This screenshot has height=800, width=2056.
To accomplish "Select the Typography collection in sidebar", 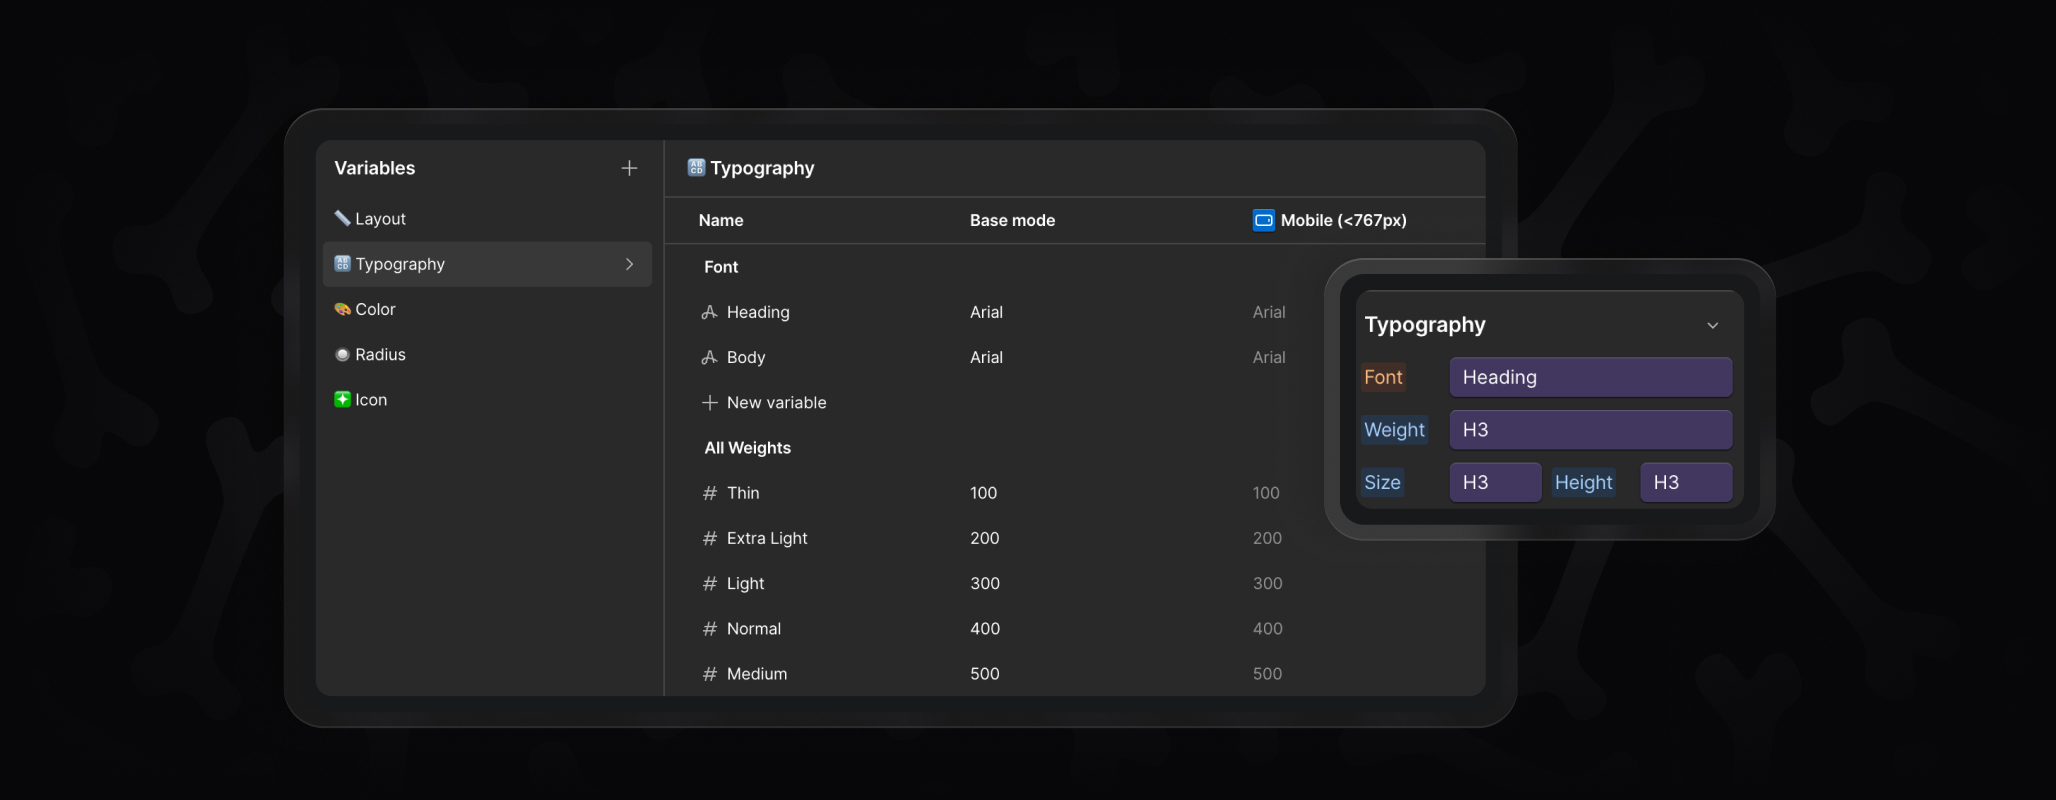I will click(487, 264).
